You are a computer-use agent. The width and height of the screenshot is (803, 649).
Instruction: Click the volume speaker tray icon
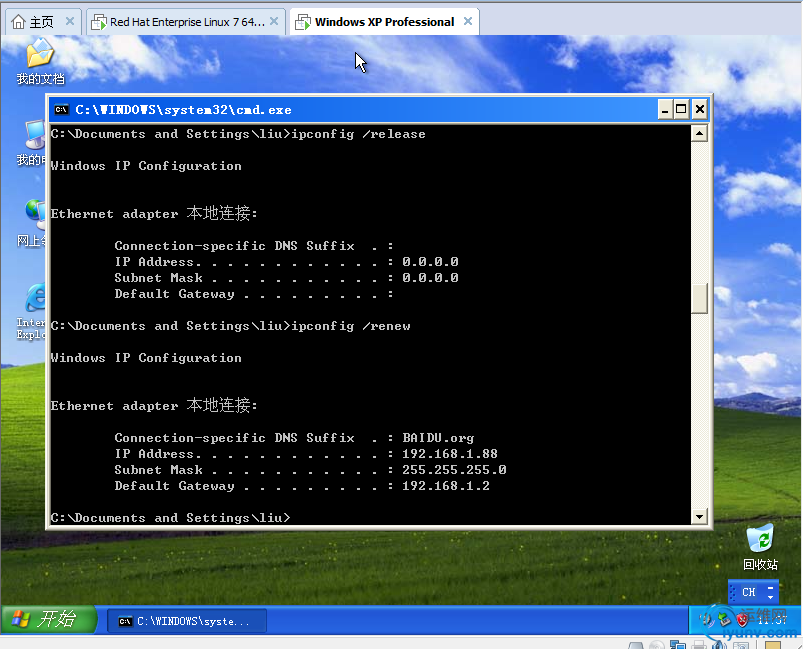(x=708, y=620)
